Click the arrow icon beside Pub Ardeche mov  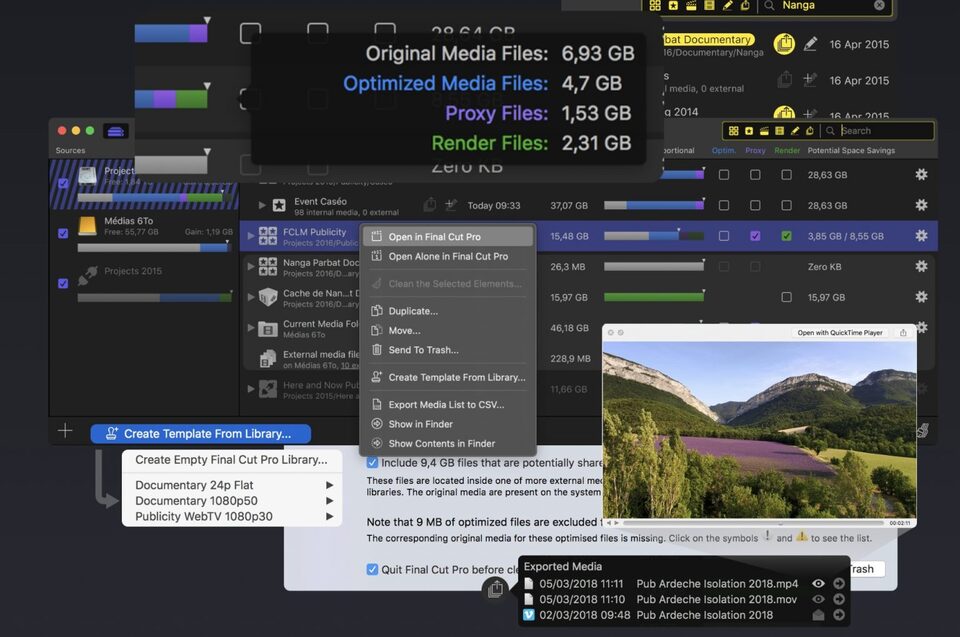(x=838, y=599)
